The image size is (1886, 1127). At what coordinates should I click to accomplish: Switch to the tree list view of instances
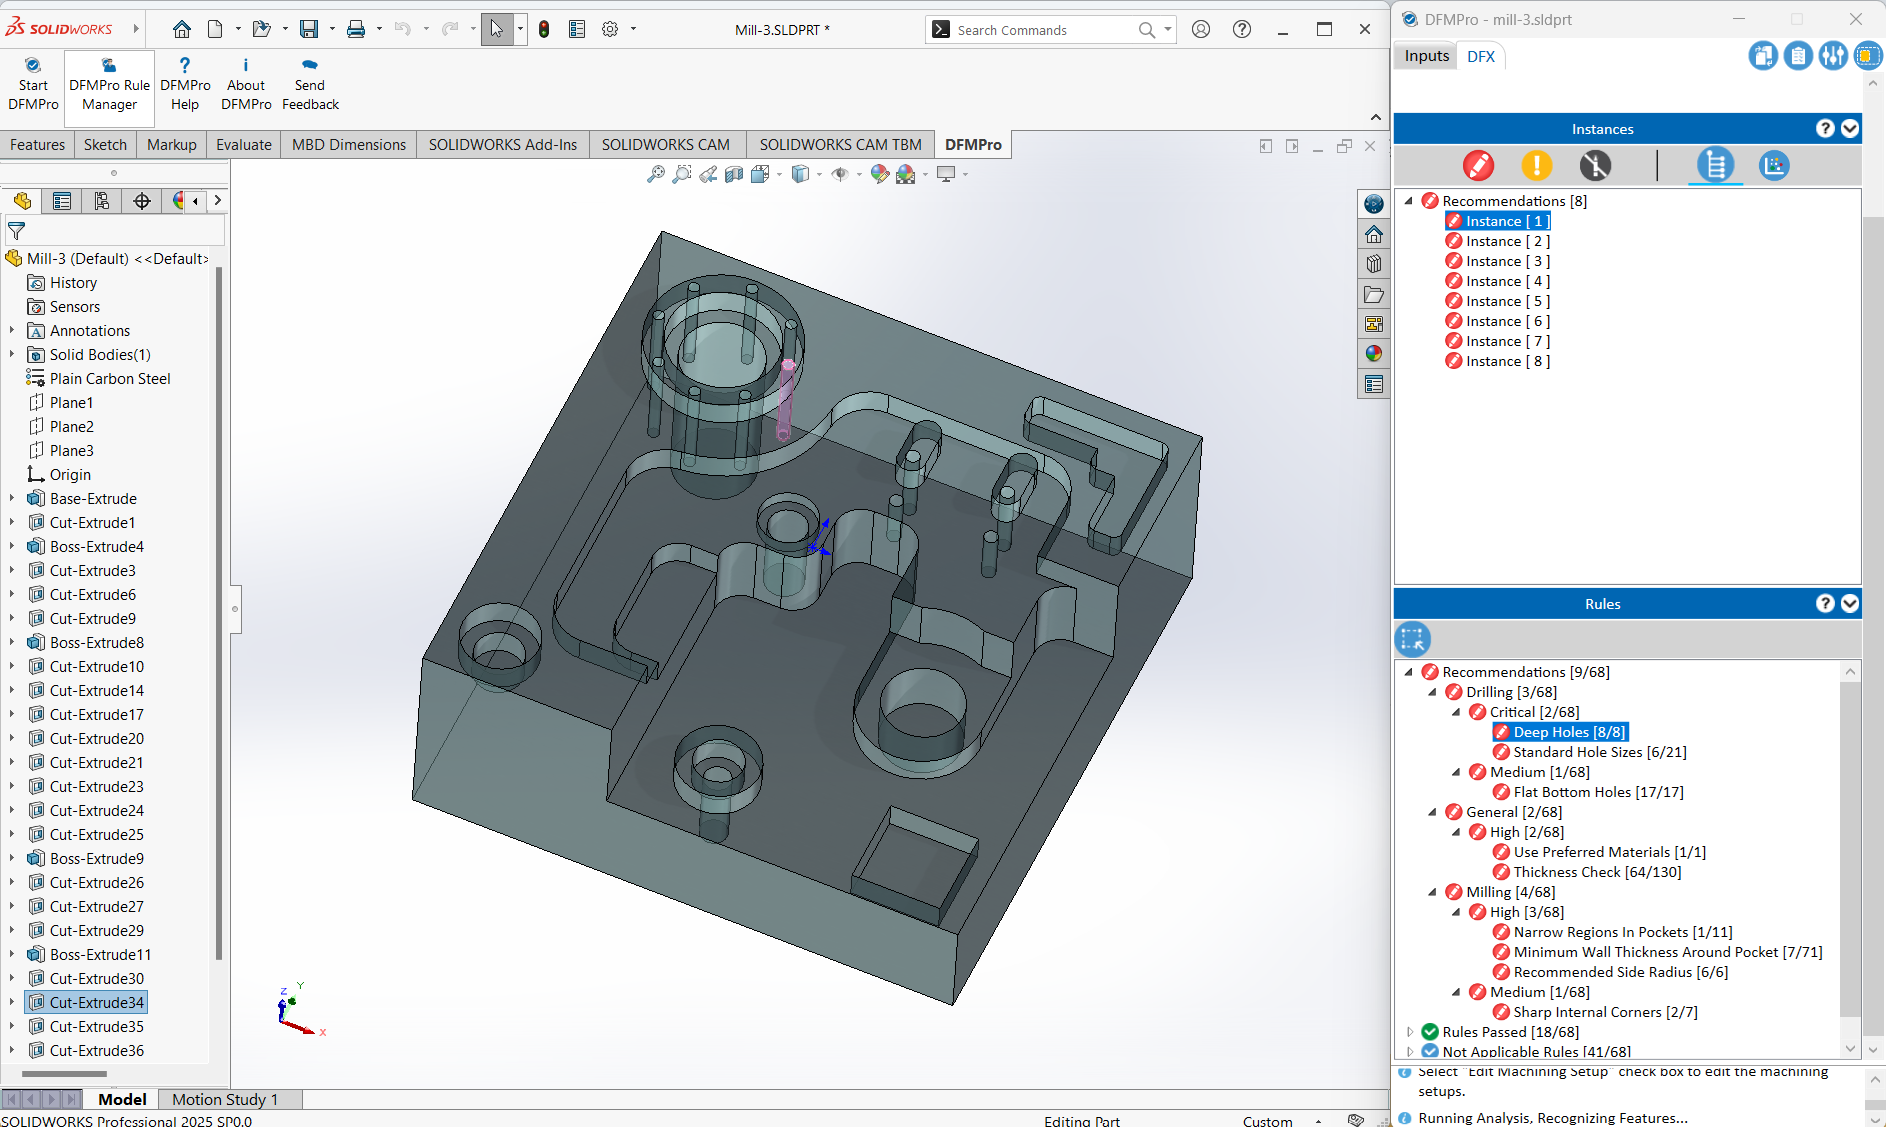[1715, 165]
